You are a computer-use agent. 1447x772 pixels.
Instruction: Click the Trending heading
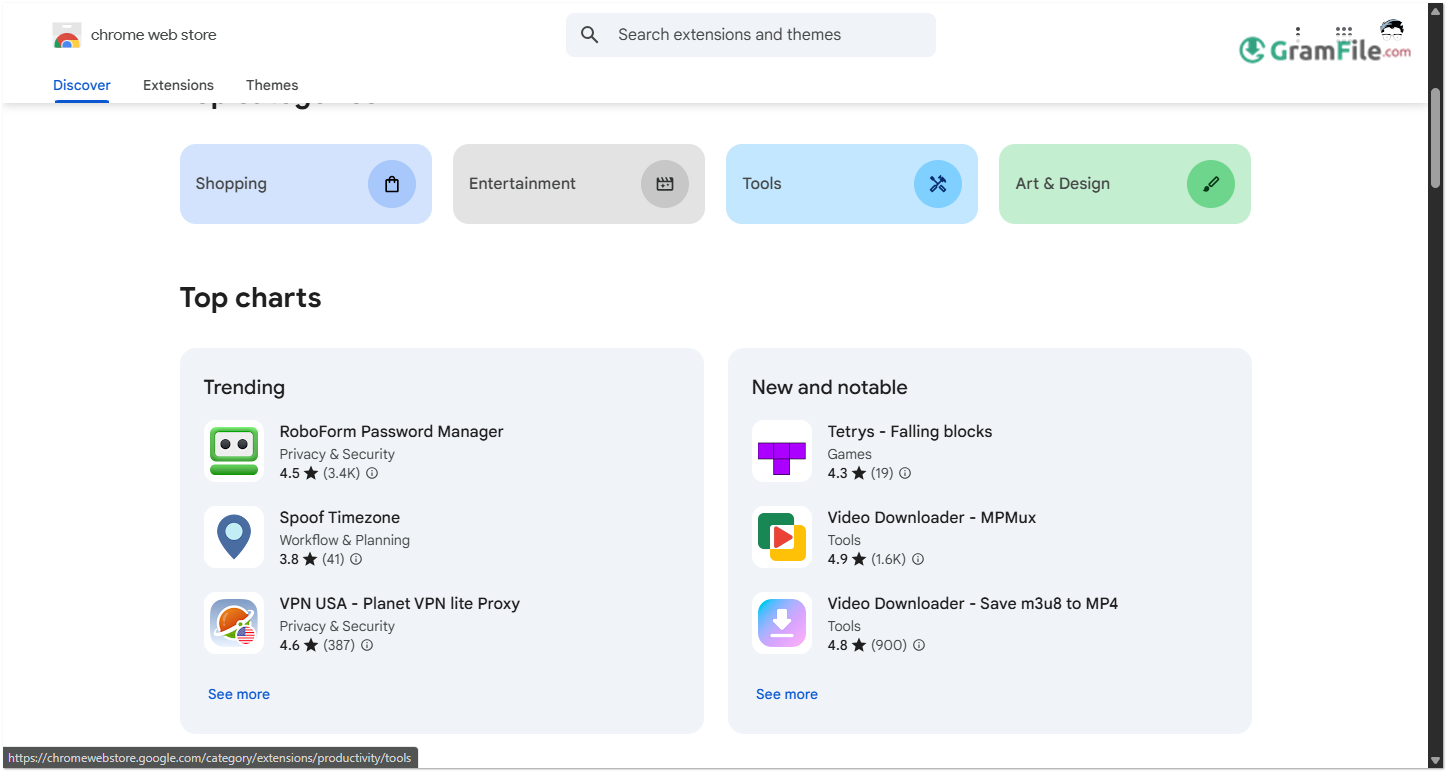click(x=244, y=388)
